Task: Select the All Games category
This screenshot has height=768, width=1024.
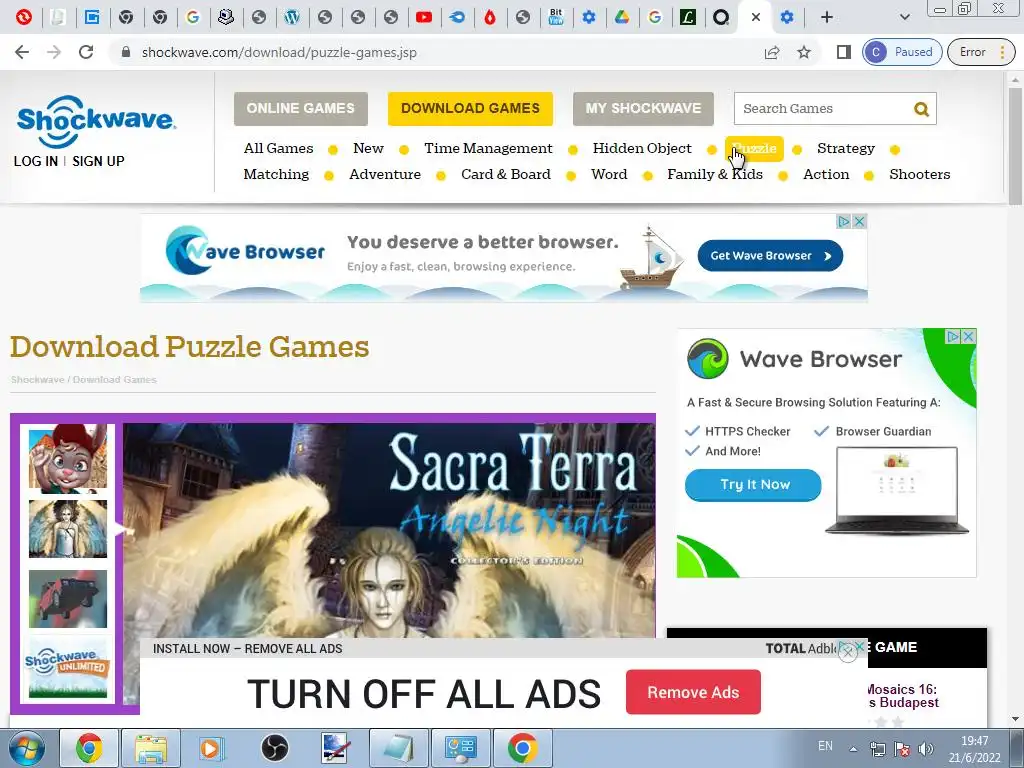Action: [278, 148]
